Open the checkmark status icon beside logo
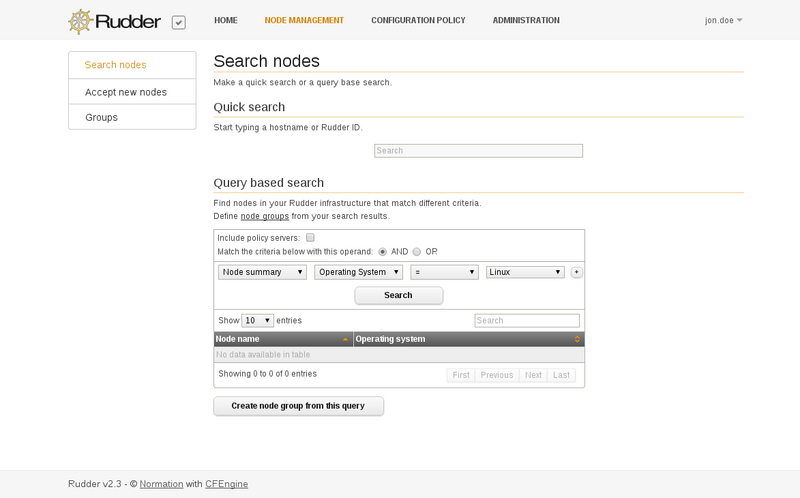The width and height of the screenshot is (800, 498). click(179, 22)
